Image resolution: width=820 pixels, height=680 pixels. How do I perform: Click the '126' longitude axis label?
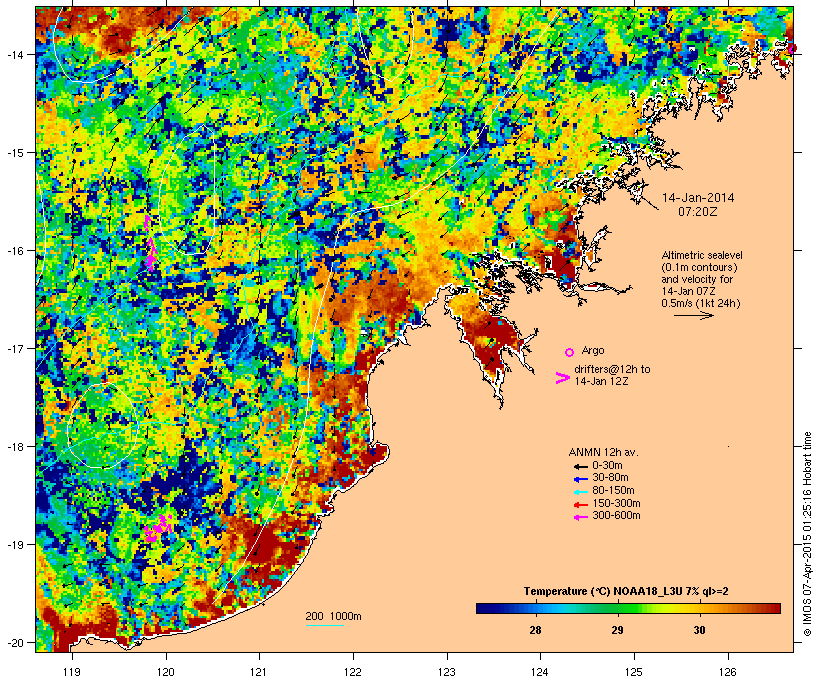point(728,672)
